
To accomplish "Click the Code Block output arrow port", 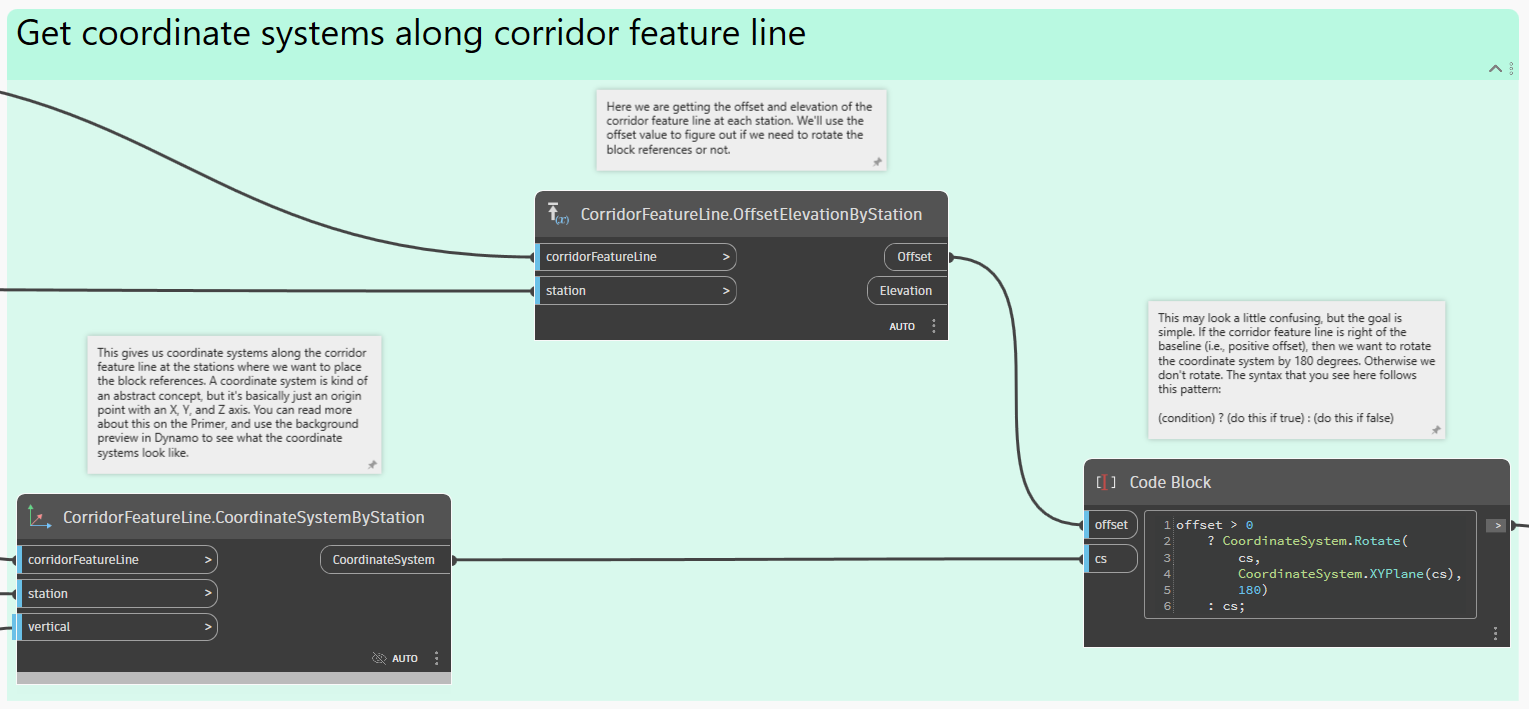I will [x=1495, y=525].
